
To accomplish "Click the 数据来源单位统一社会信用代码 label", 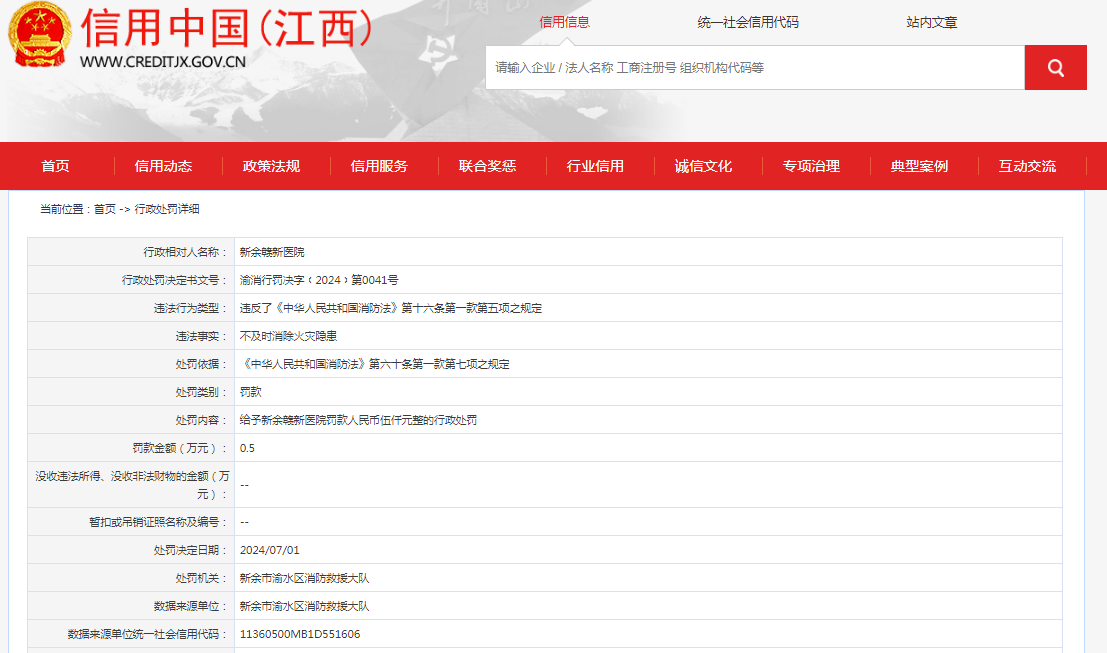I will 148,634.
